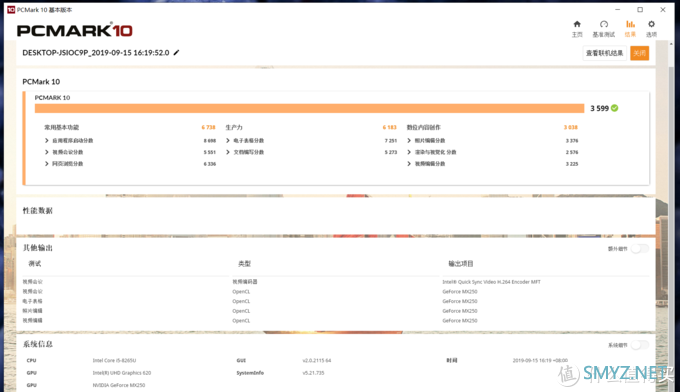The width and height of the screenshot is (680, 392).
Task: Click the pencil icon to rename result
Action: coord(176,53)
